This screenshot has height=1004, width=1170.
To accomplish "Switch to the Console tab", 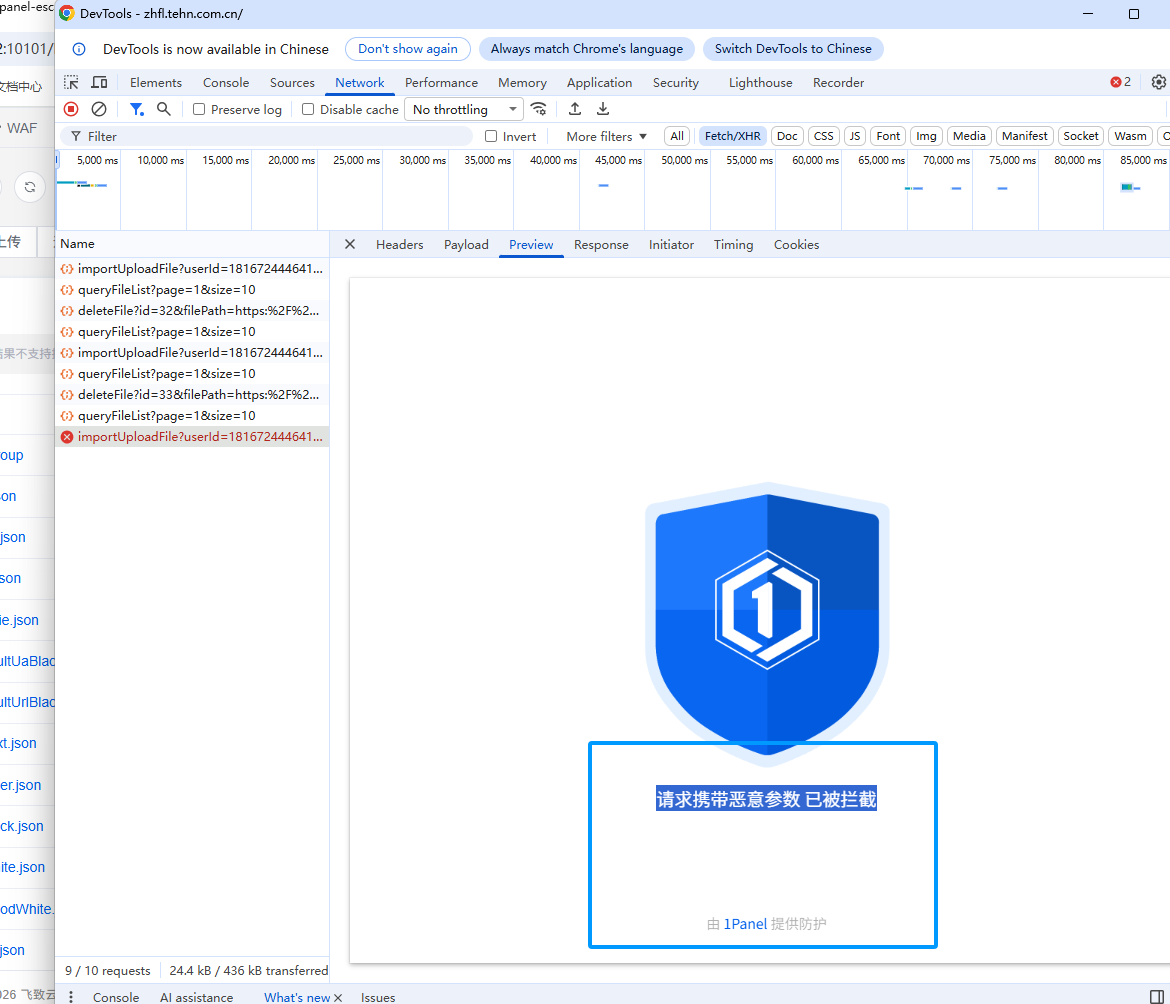I will click(226, 83).
